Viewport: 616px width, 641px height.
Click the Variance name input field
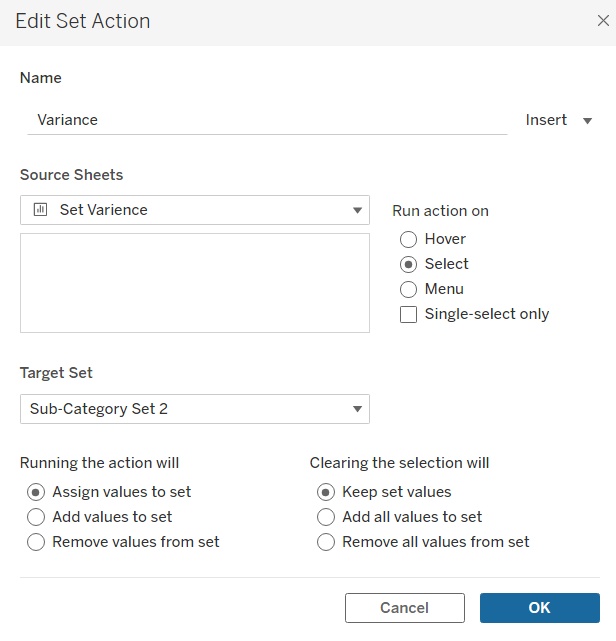point(267,120)
